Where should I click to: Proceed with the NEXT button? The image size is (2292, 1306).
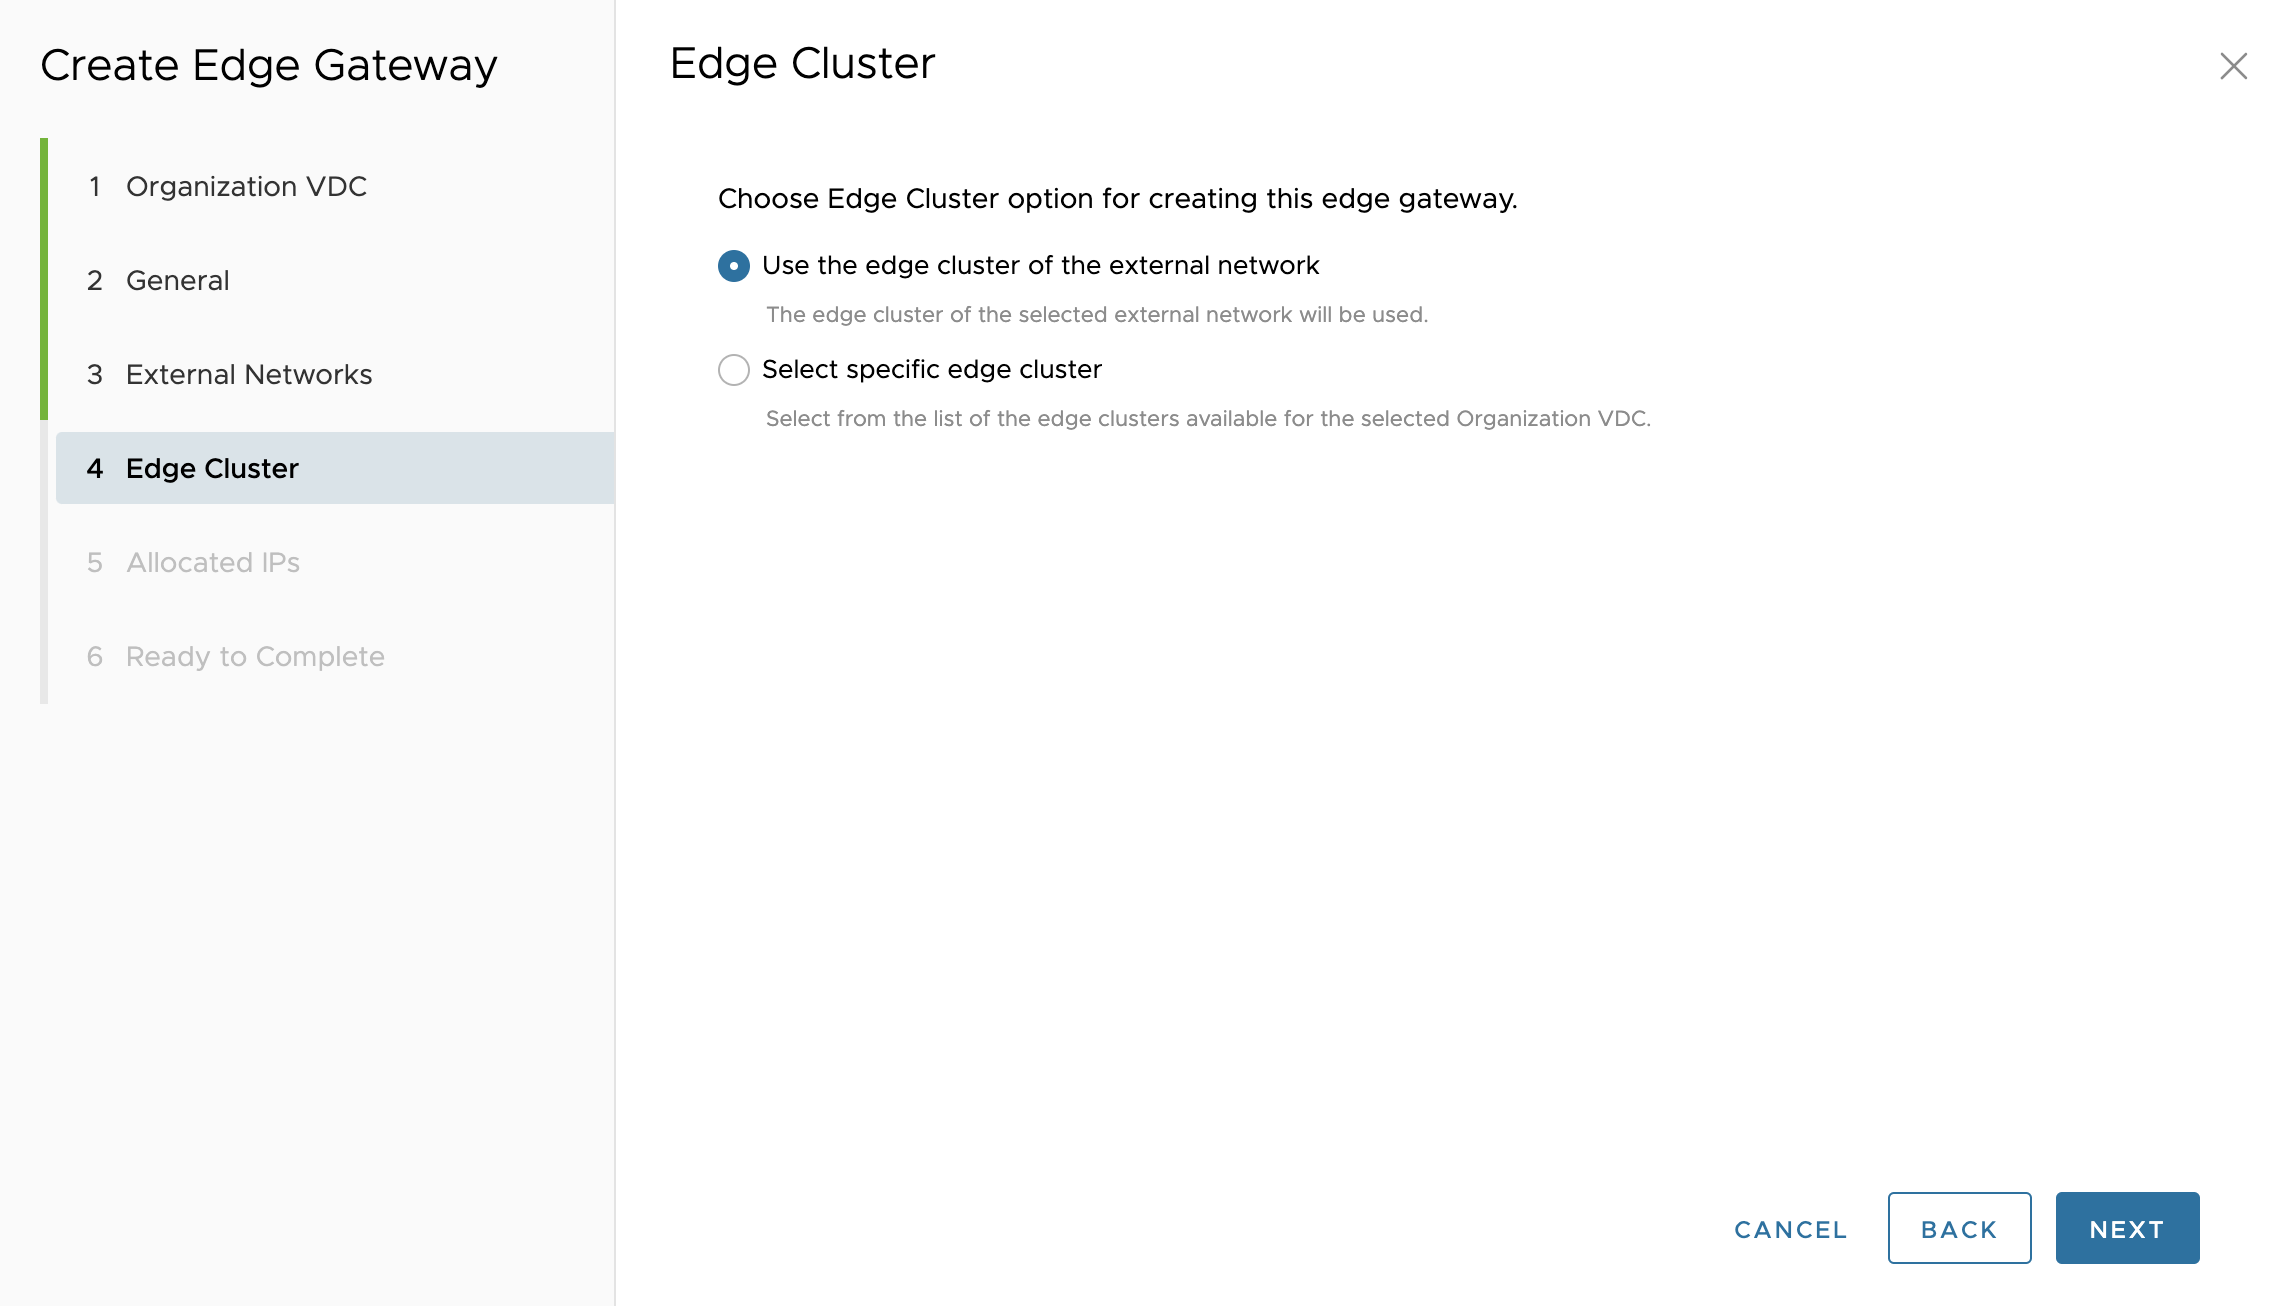(x=2127, y=1229)
